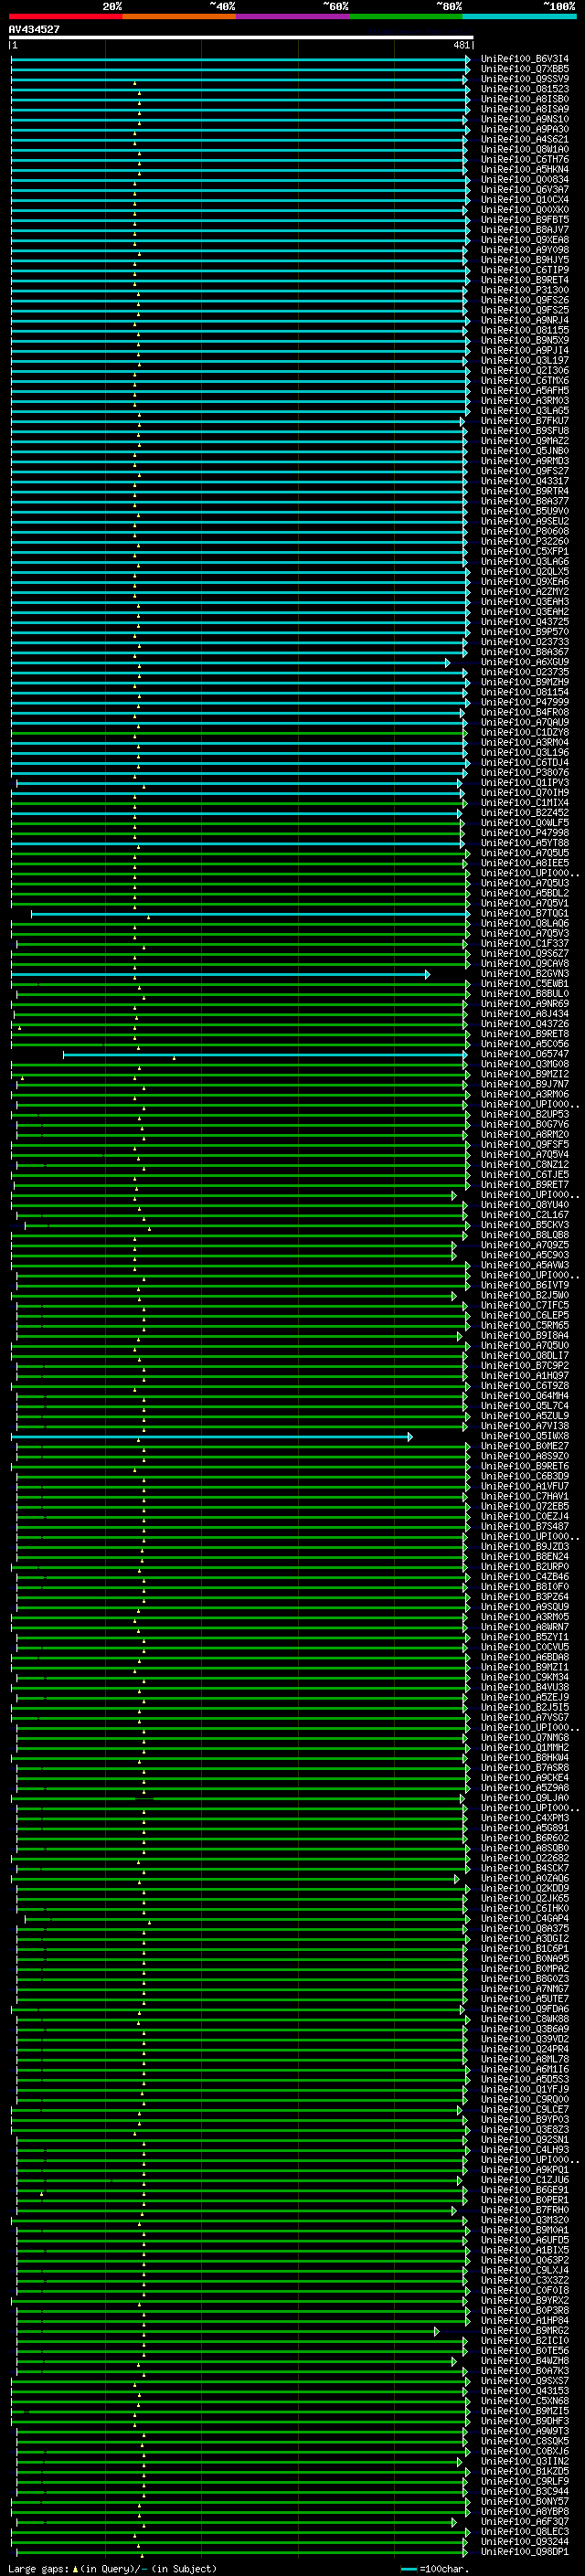Select hit label UniRef100_Q93244

pyautogui.click(x=525, y=2541)
